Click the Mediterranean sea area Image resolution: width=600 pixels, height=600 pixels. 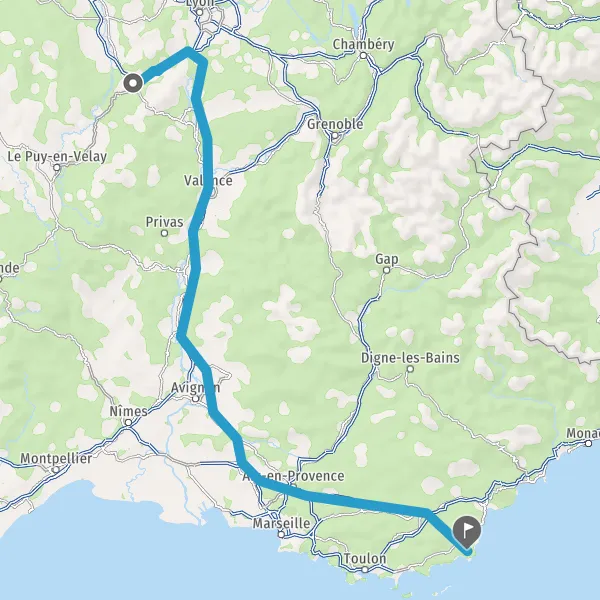coord(153,555)
